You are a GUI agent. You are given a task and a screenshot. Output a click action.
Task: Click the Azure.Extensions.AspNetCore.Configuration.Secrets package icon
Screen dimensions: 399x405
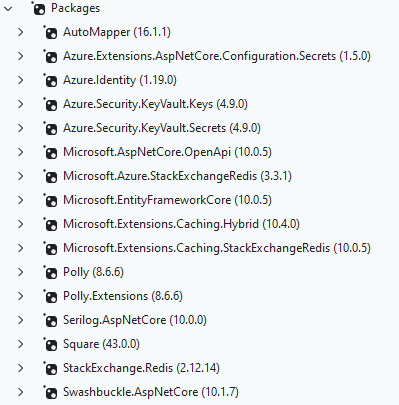click(x=50, y=56)
